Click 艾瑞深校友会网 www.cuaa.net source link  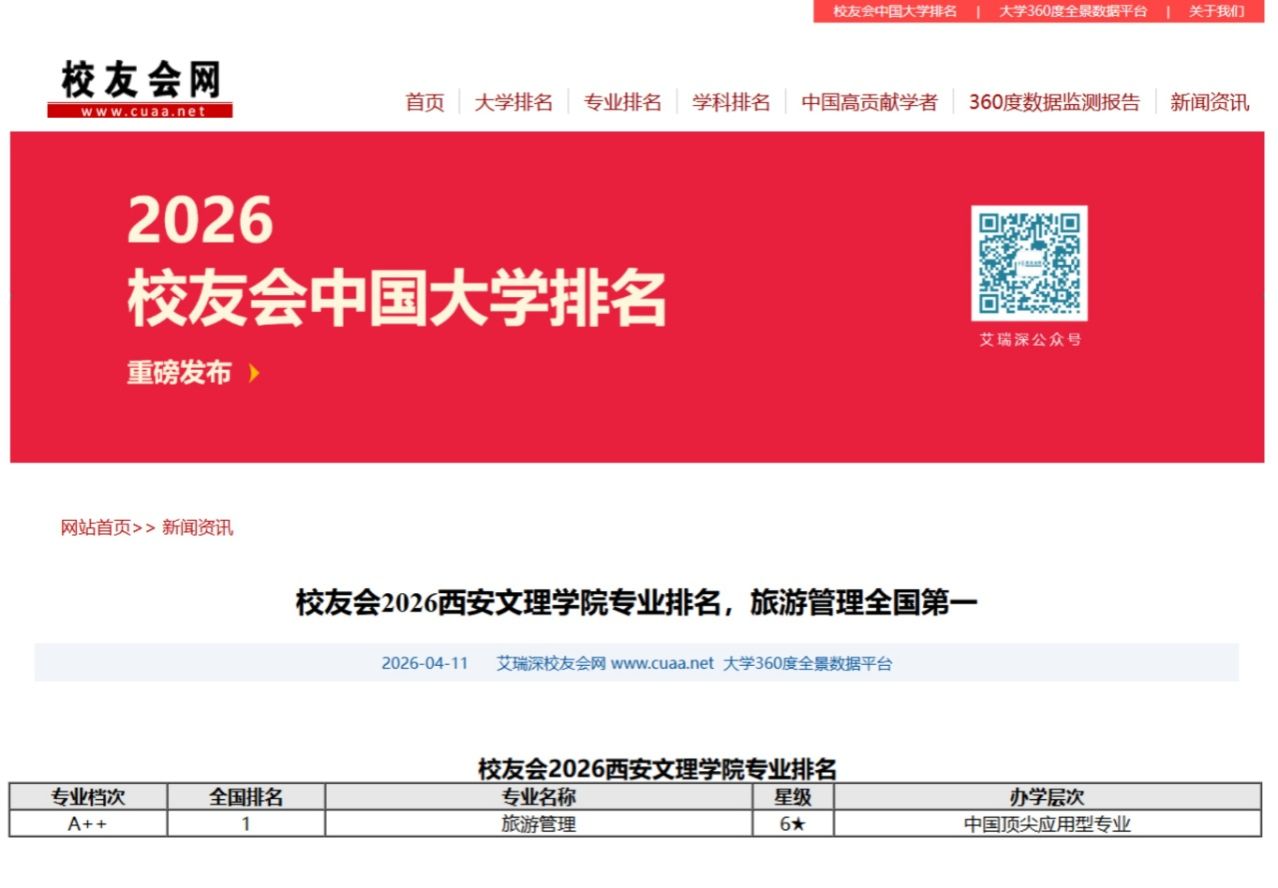pyautogui.click(x=605, y=663)
